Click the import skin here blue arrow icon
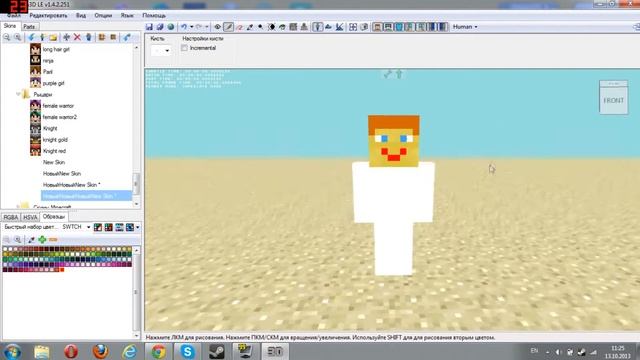Image resolution: width=640 pixels, height=360 pixels. coord(31,37)
